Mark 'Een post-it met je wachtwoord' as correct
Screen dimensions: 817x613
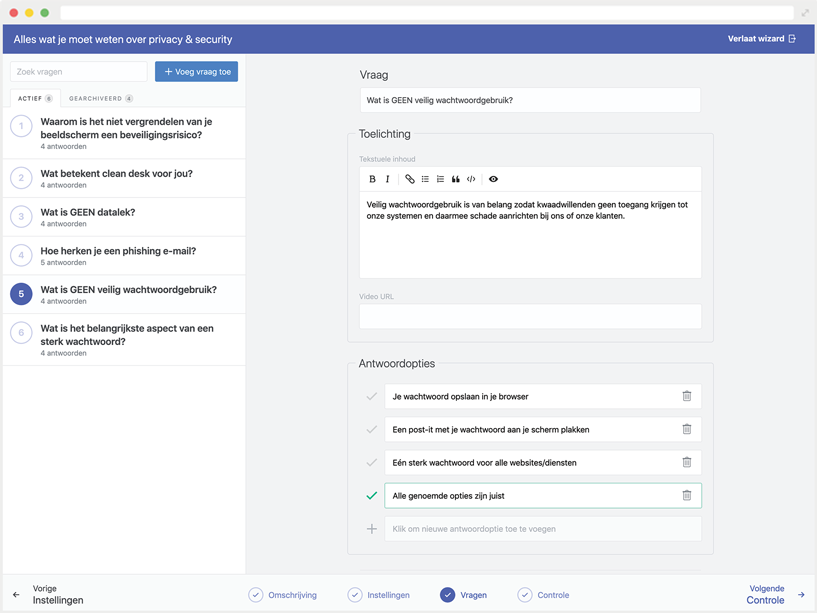tap(371, 429)
